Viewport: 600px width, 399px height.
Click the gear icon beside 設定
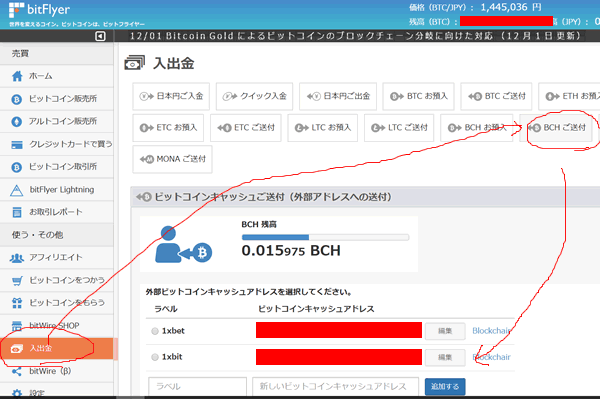[17, 393]
